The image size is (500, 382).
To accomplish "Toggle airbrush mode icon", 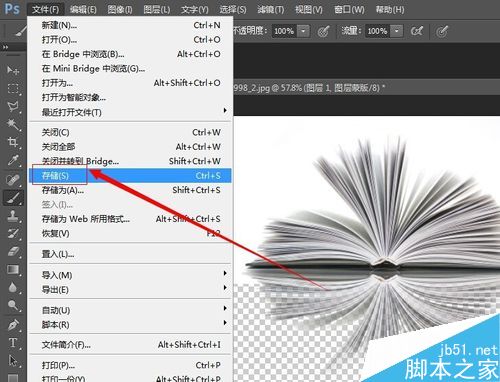I will pyautogui.click(x=417, y=31).
